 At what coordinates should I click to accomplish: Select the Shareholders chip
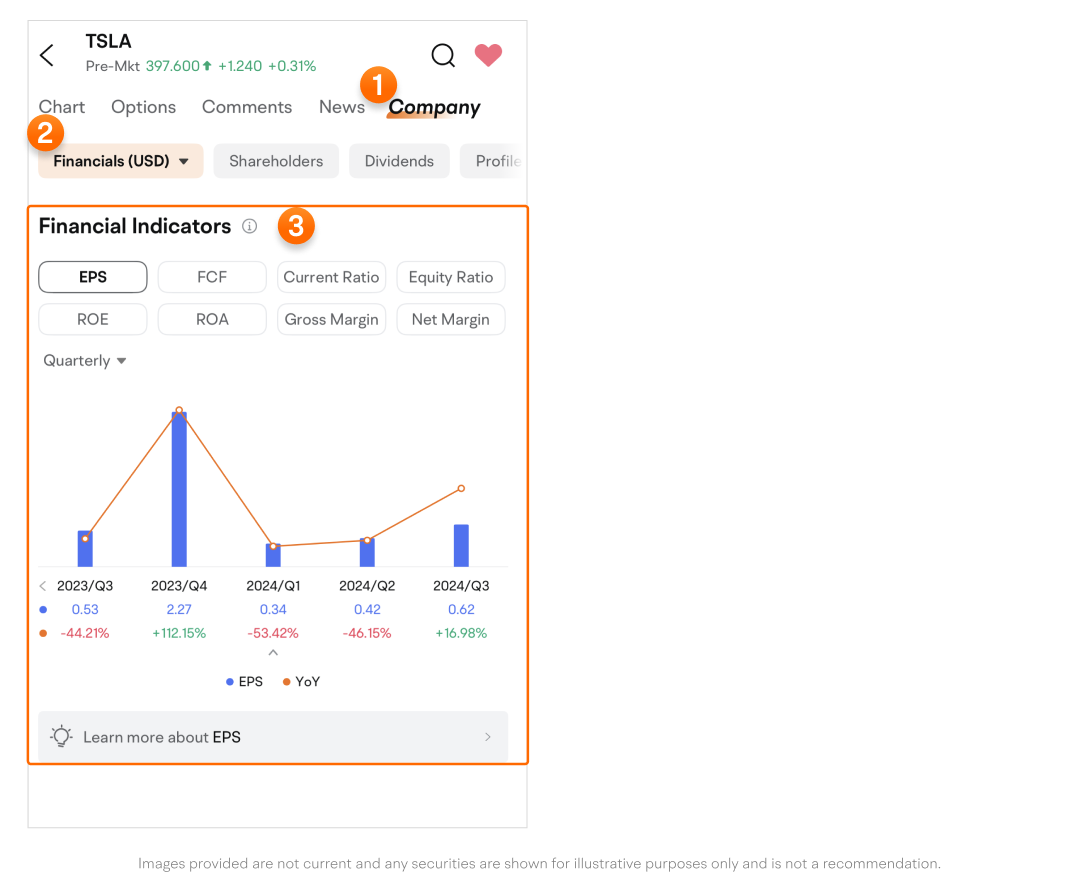point(276,161)
